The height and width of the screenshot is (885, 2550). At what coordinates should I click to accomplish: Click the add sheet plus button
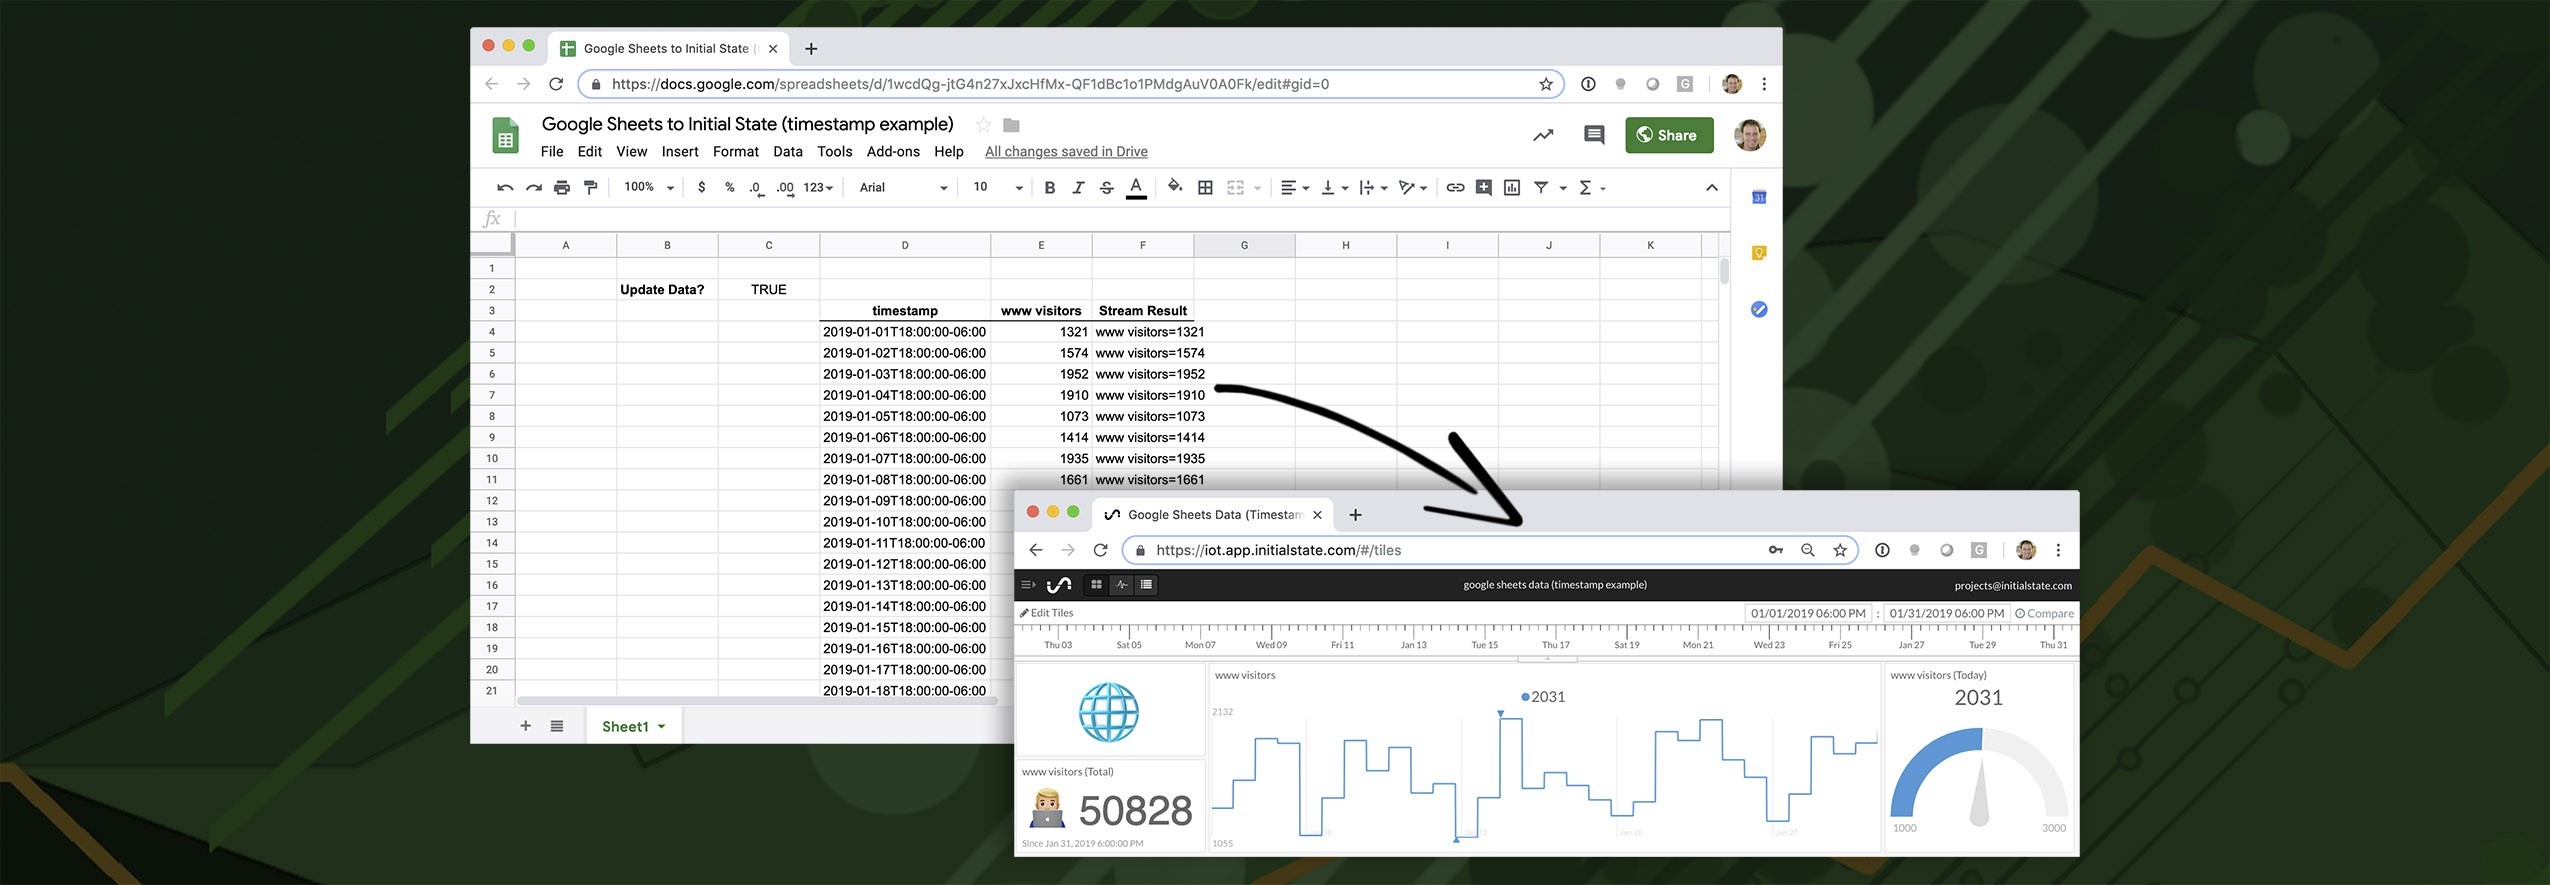526,726
